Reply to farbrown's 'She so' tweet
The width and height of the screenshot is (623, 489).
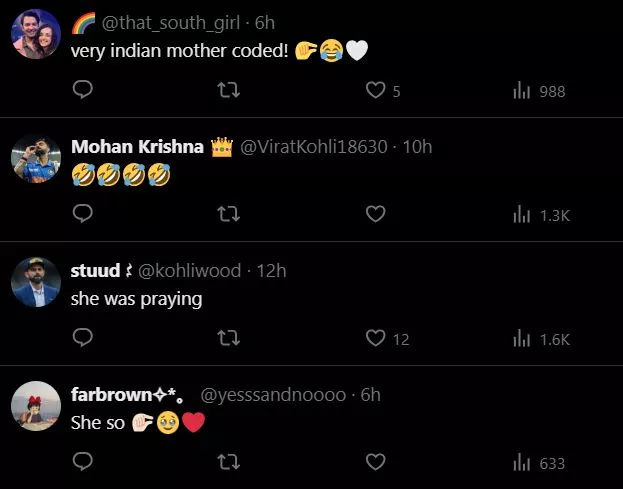pyautogui.click(x=83, y=461)
